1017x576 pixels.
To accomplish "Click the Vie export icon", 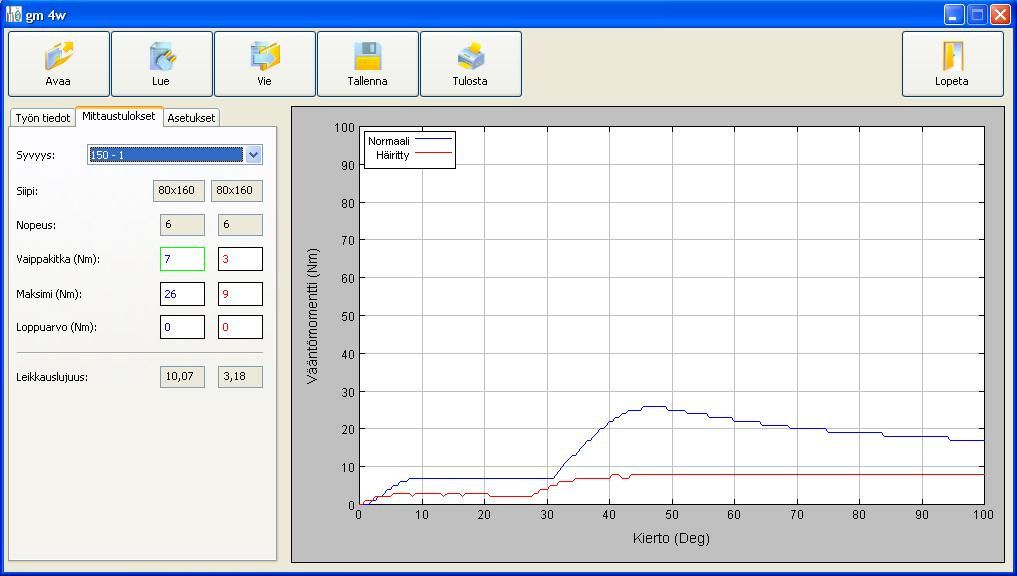I will coord(265,56).
